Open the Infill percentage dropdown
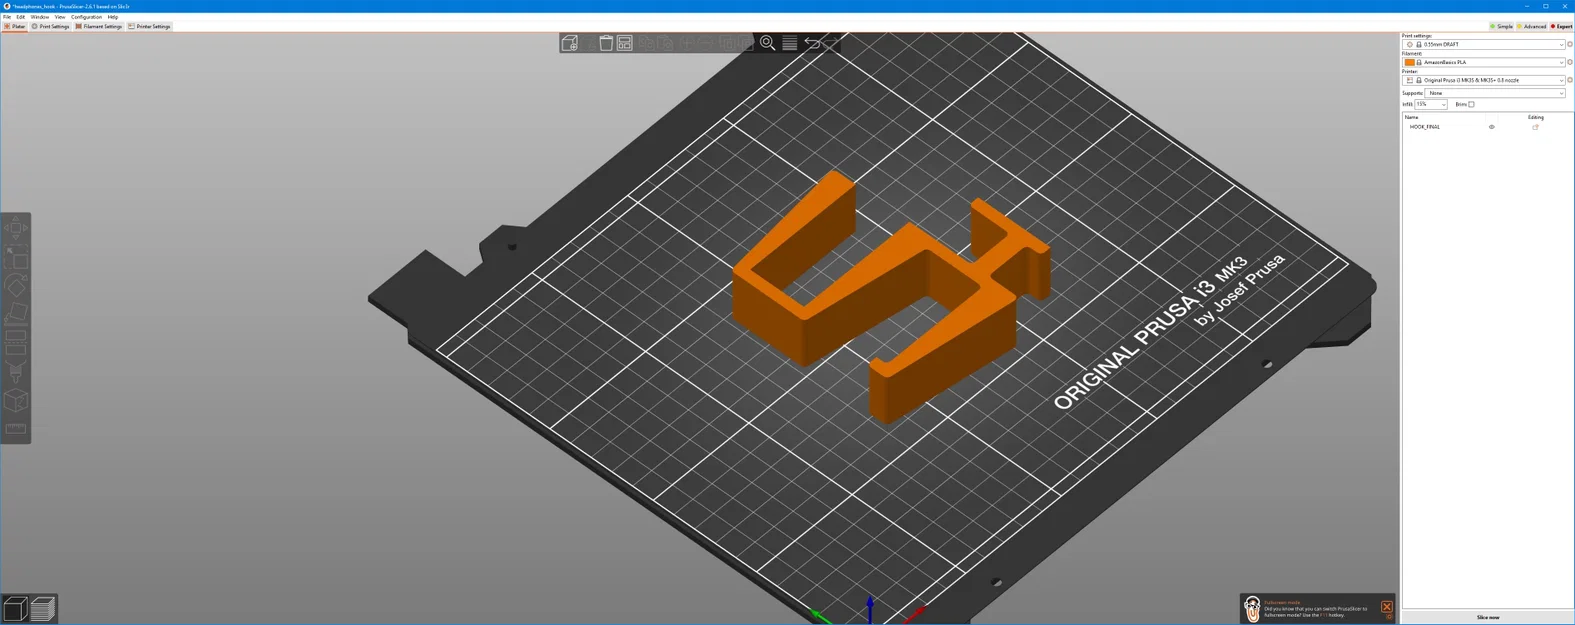 click(1431, 104)
